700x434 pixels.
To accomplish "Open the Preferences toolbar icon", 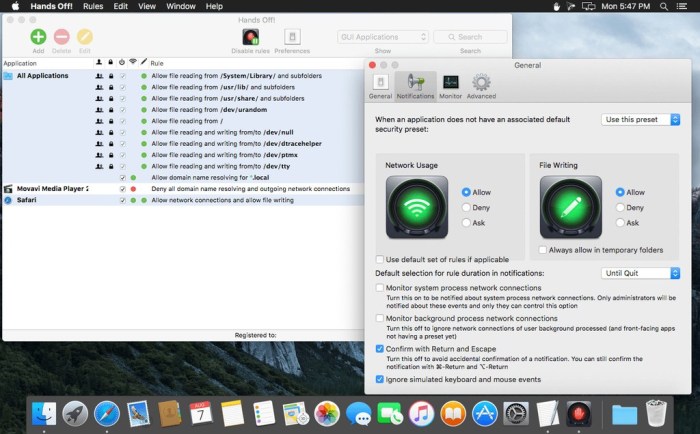I will click(292, 36).
